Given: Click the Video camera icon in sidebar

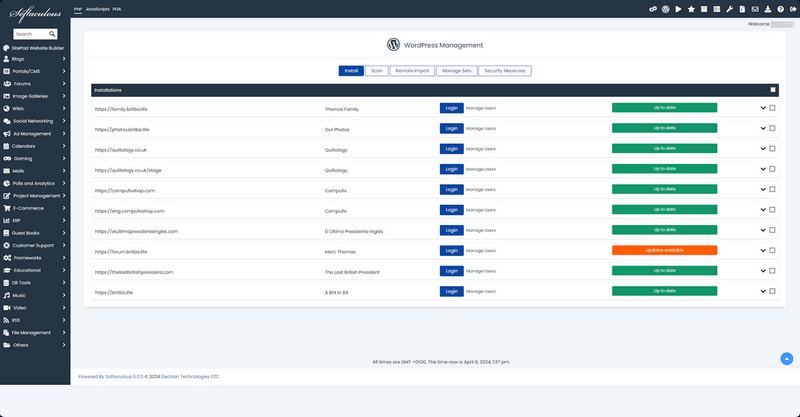Looking at the screenshot, I should 7,308.
